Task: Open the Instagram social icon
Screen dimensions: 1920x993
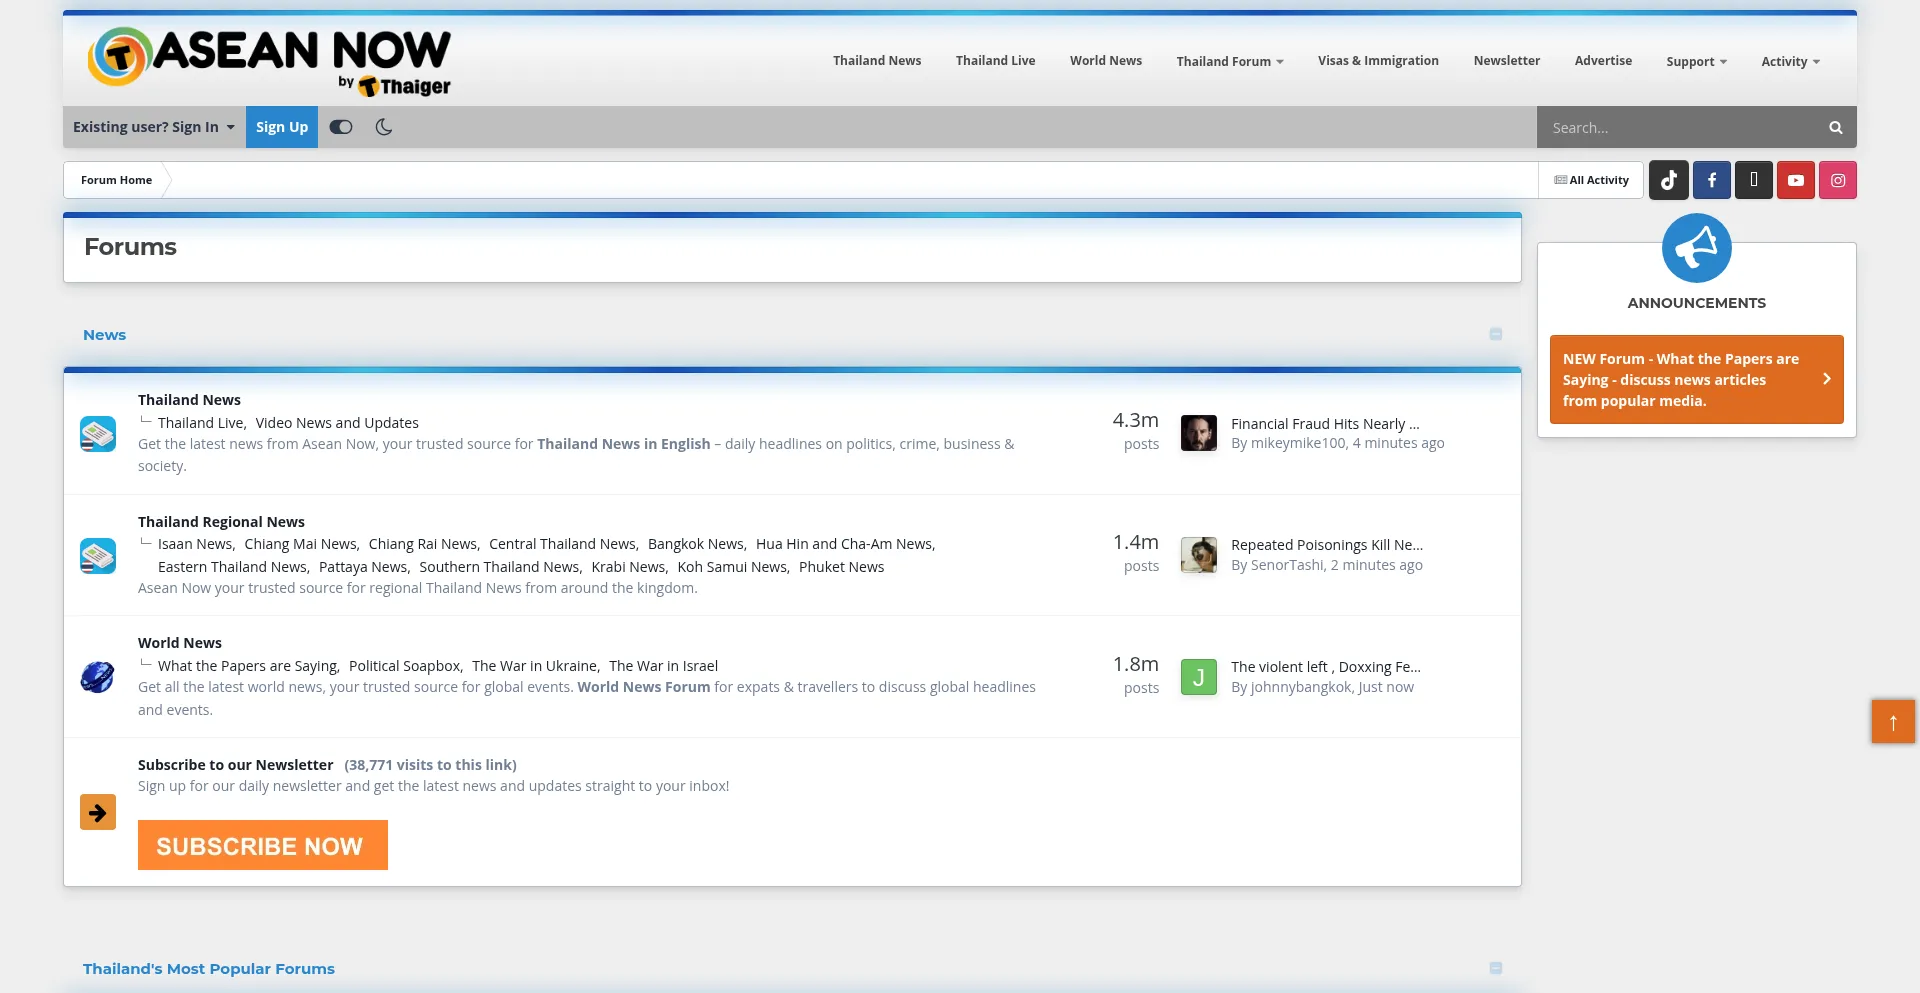Action: pos(1838,180)
